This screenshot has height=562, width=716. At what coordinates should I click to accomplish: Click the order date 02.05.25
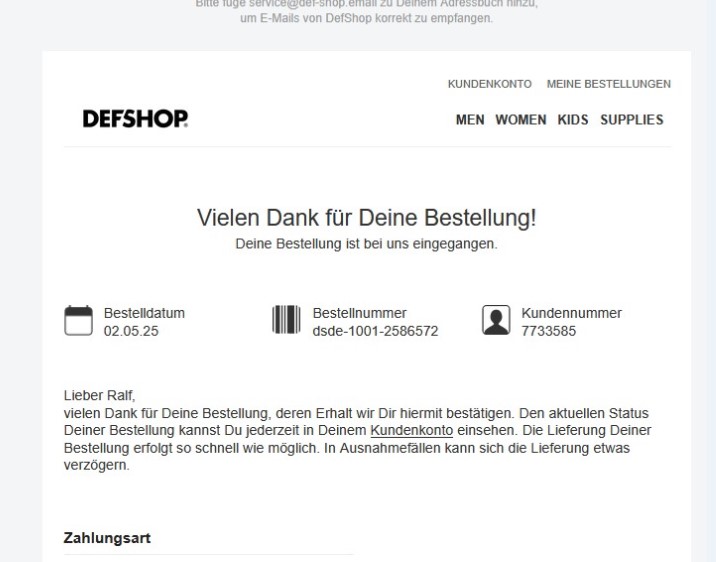(131, 331)
